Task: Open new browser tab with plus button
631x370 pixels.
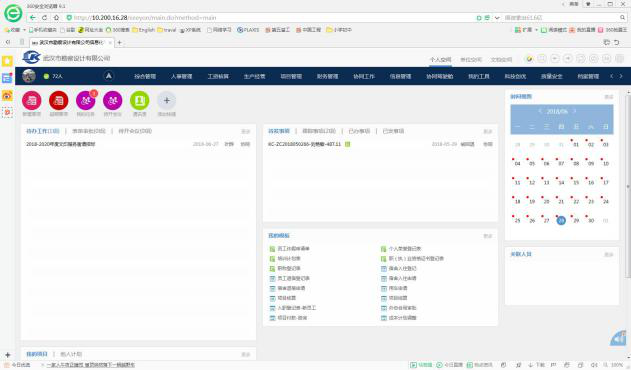Action: [119, 42]
